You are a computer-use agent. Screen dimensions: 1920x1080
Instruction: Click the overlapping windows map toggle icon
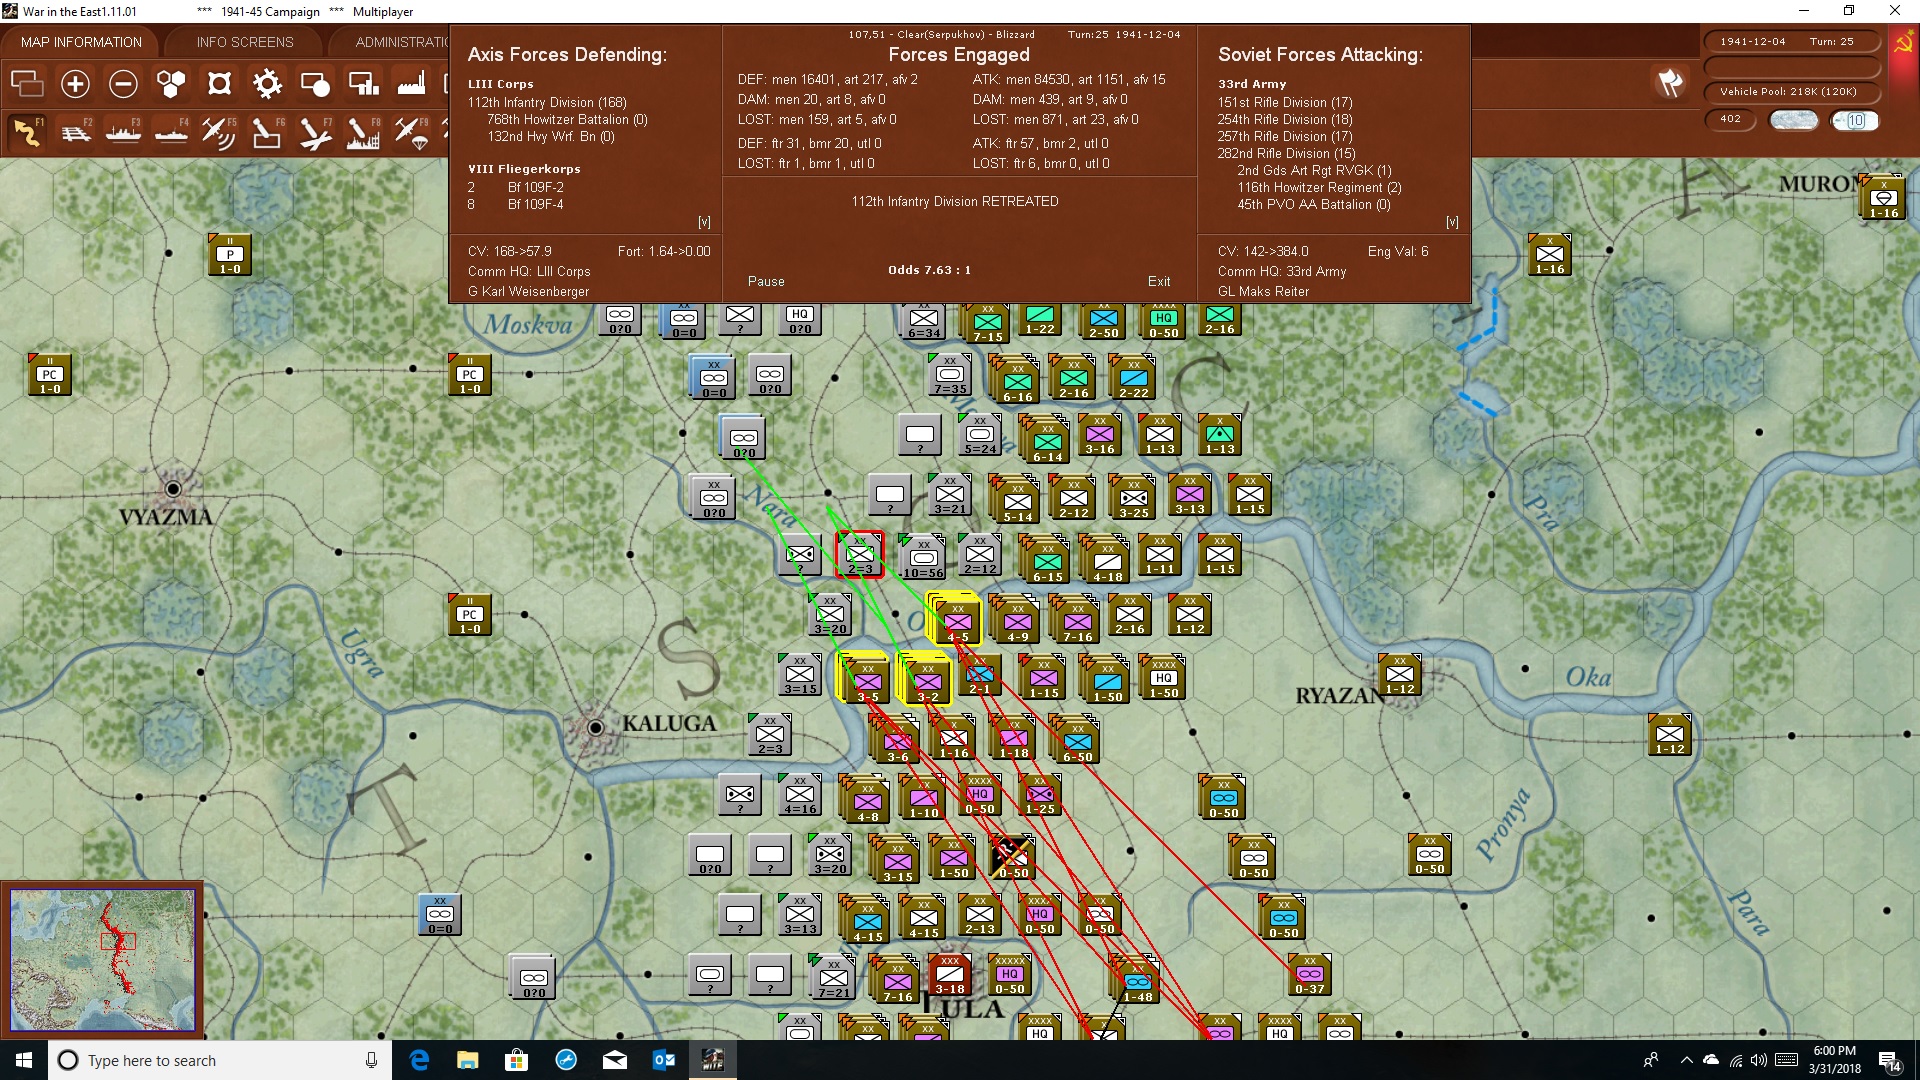coord(27,84)
